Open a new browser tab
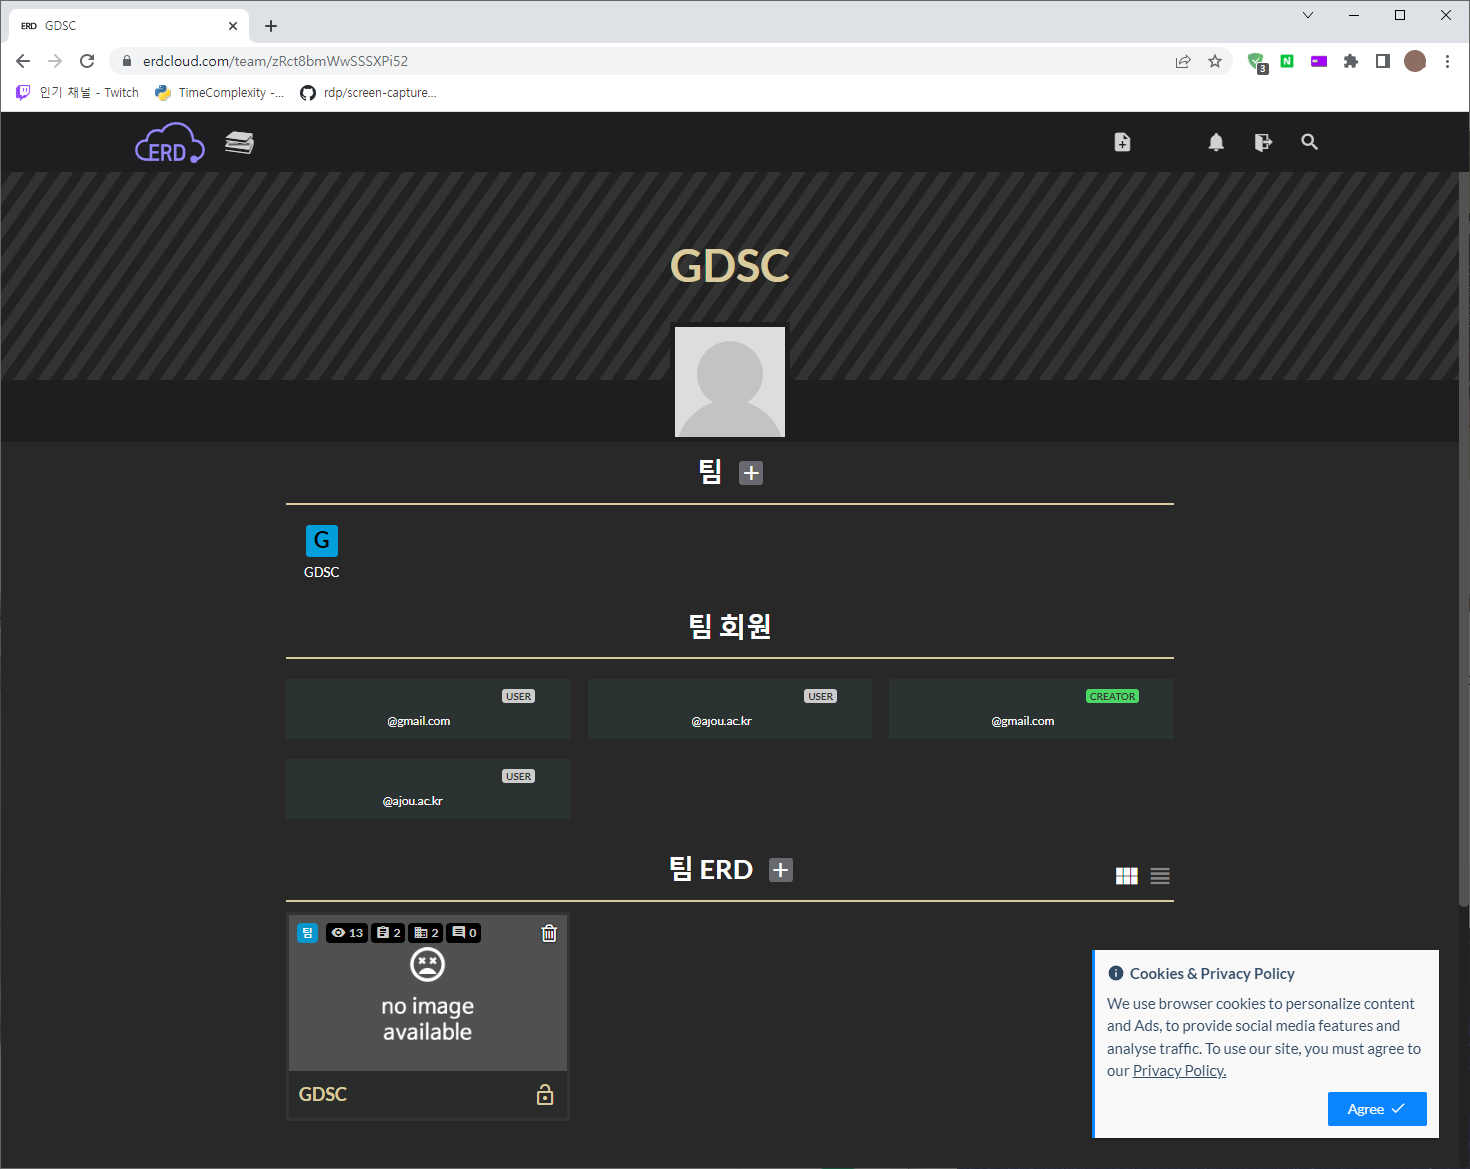 tap(271, 26)
